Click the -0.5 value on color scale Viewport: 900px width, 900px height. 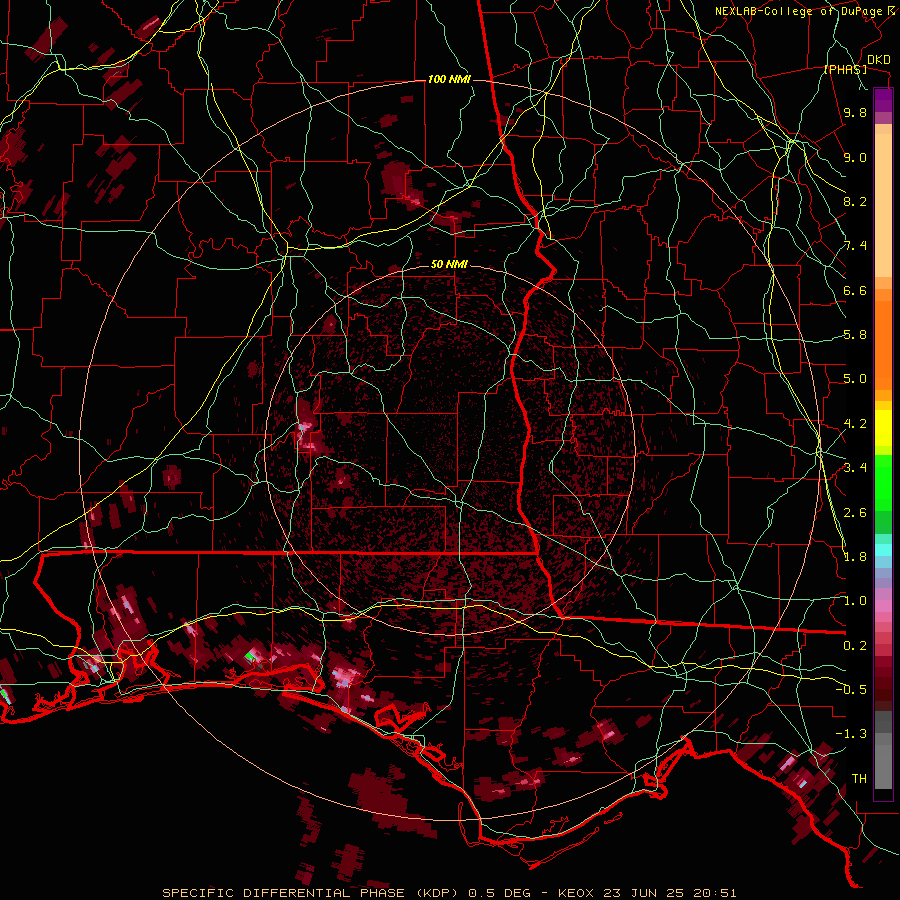click(x=851, y=690)
